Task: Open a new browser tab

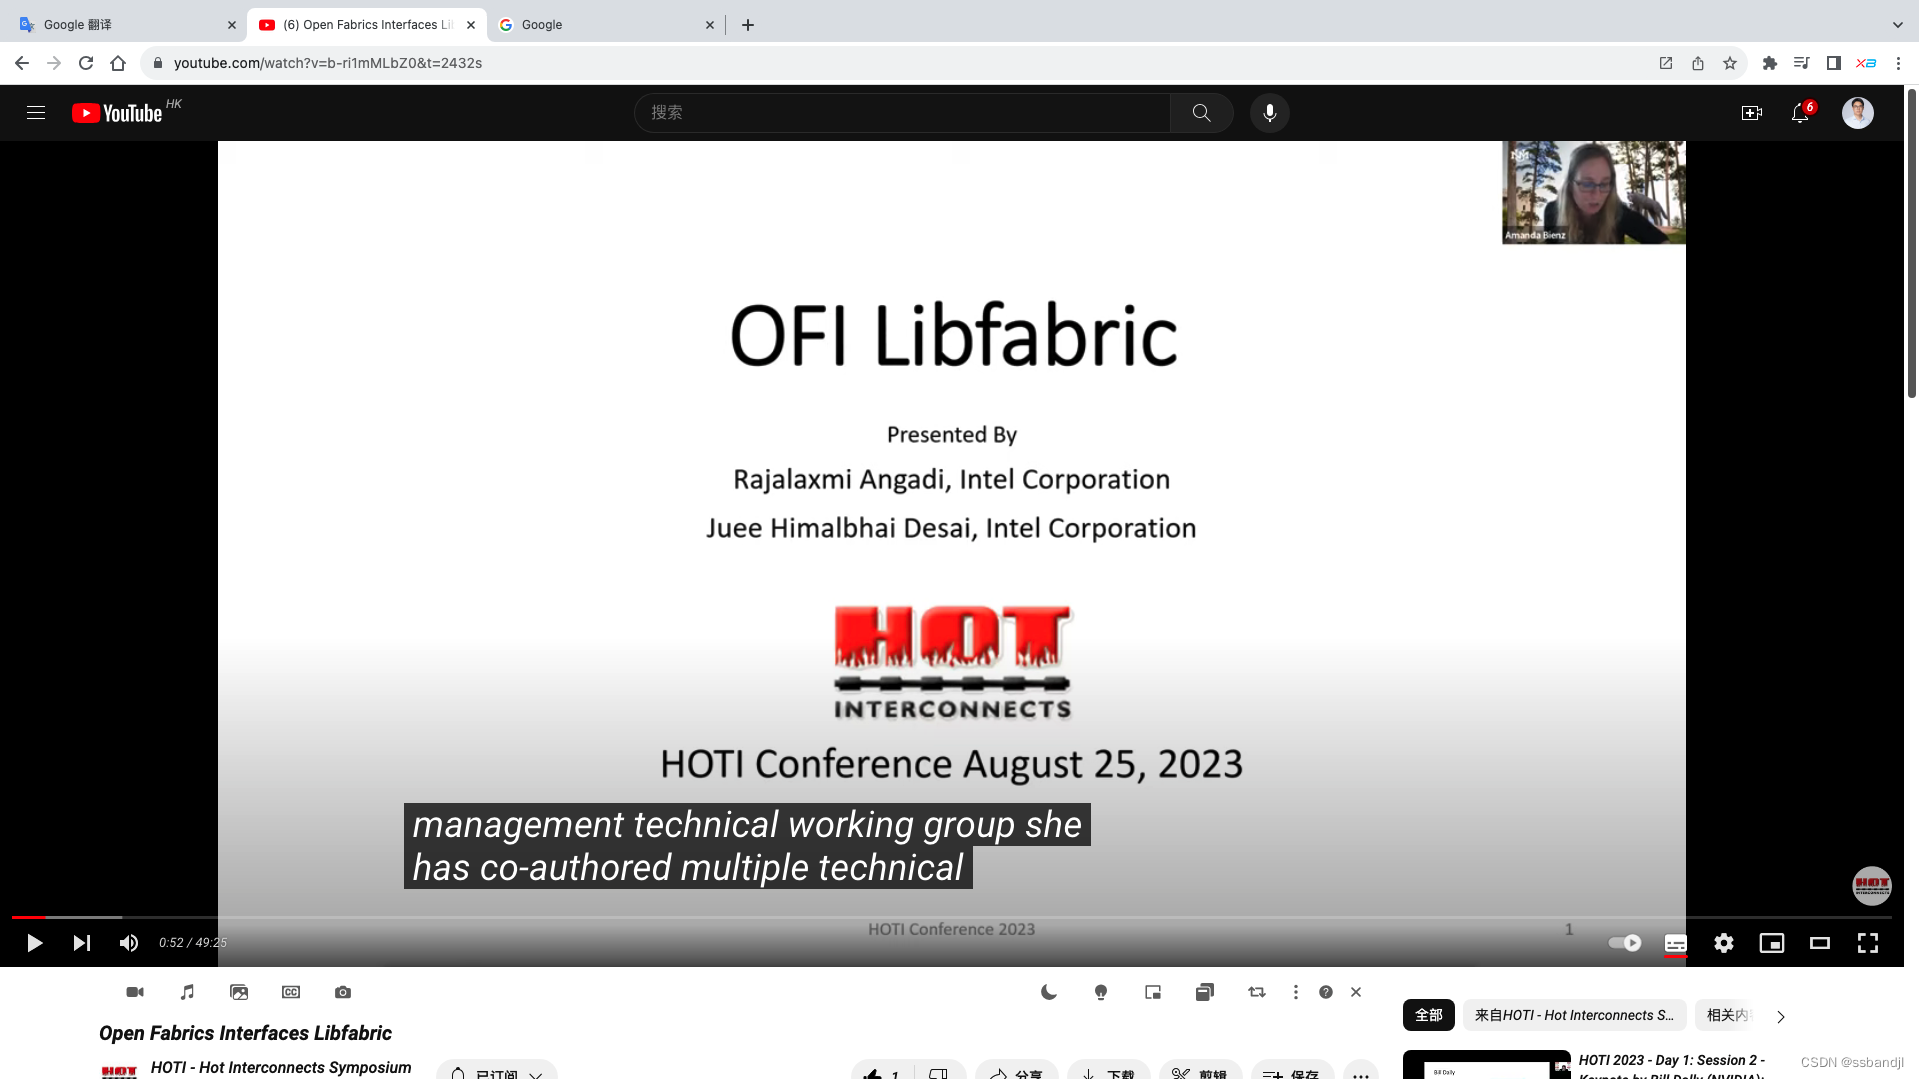Action: (x=748, y=25)
